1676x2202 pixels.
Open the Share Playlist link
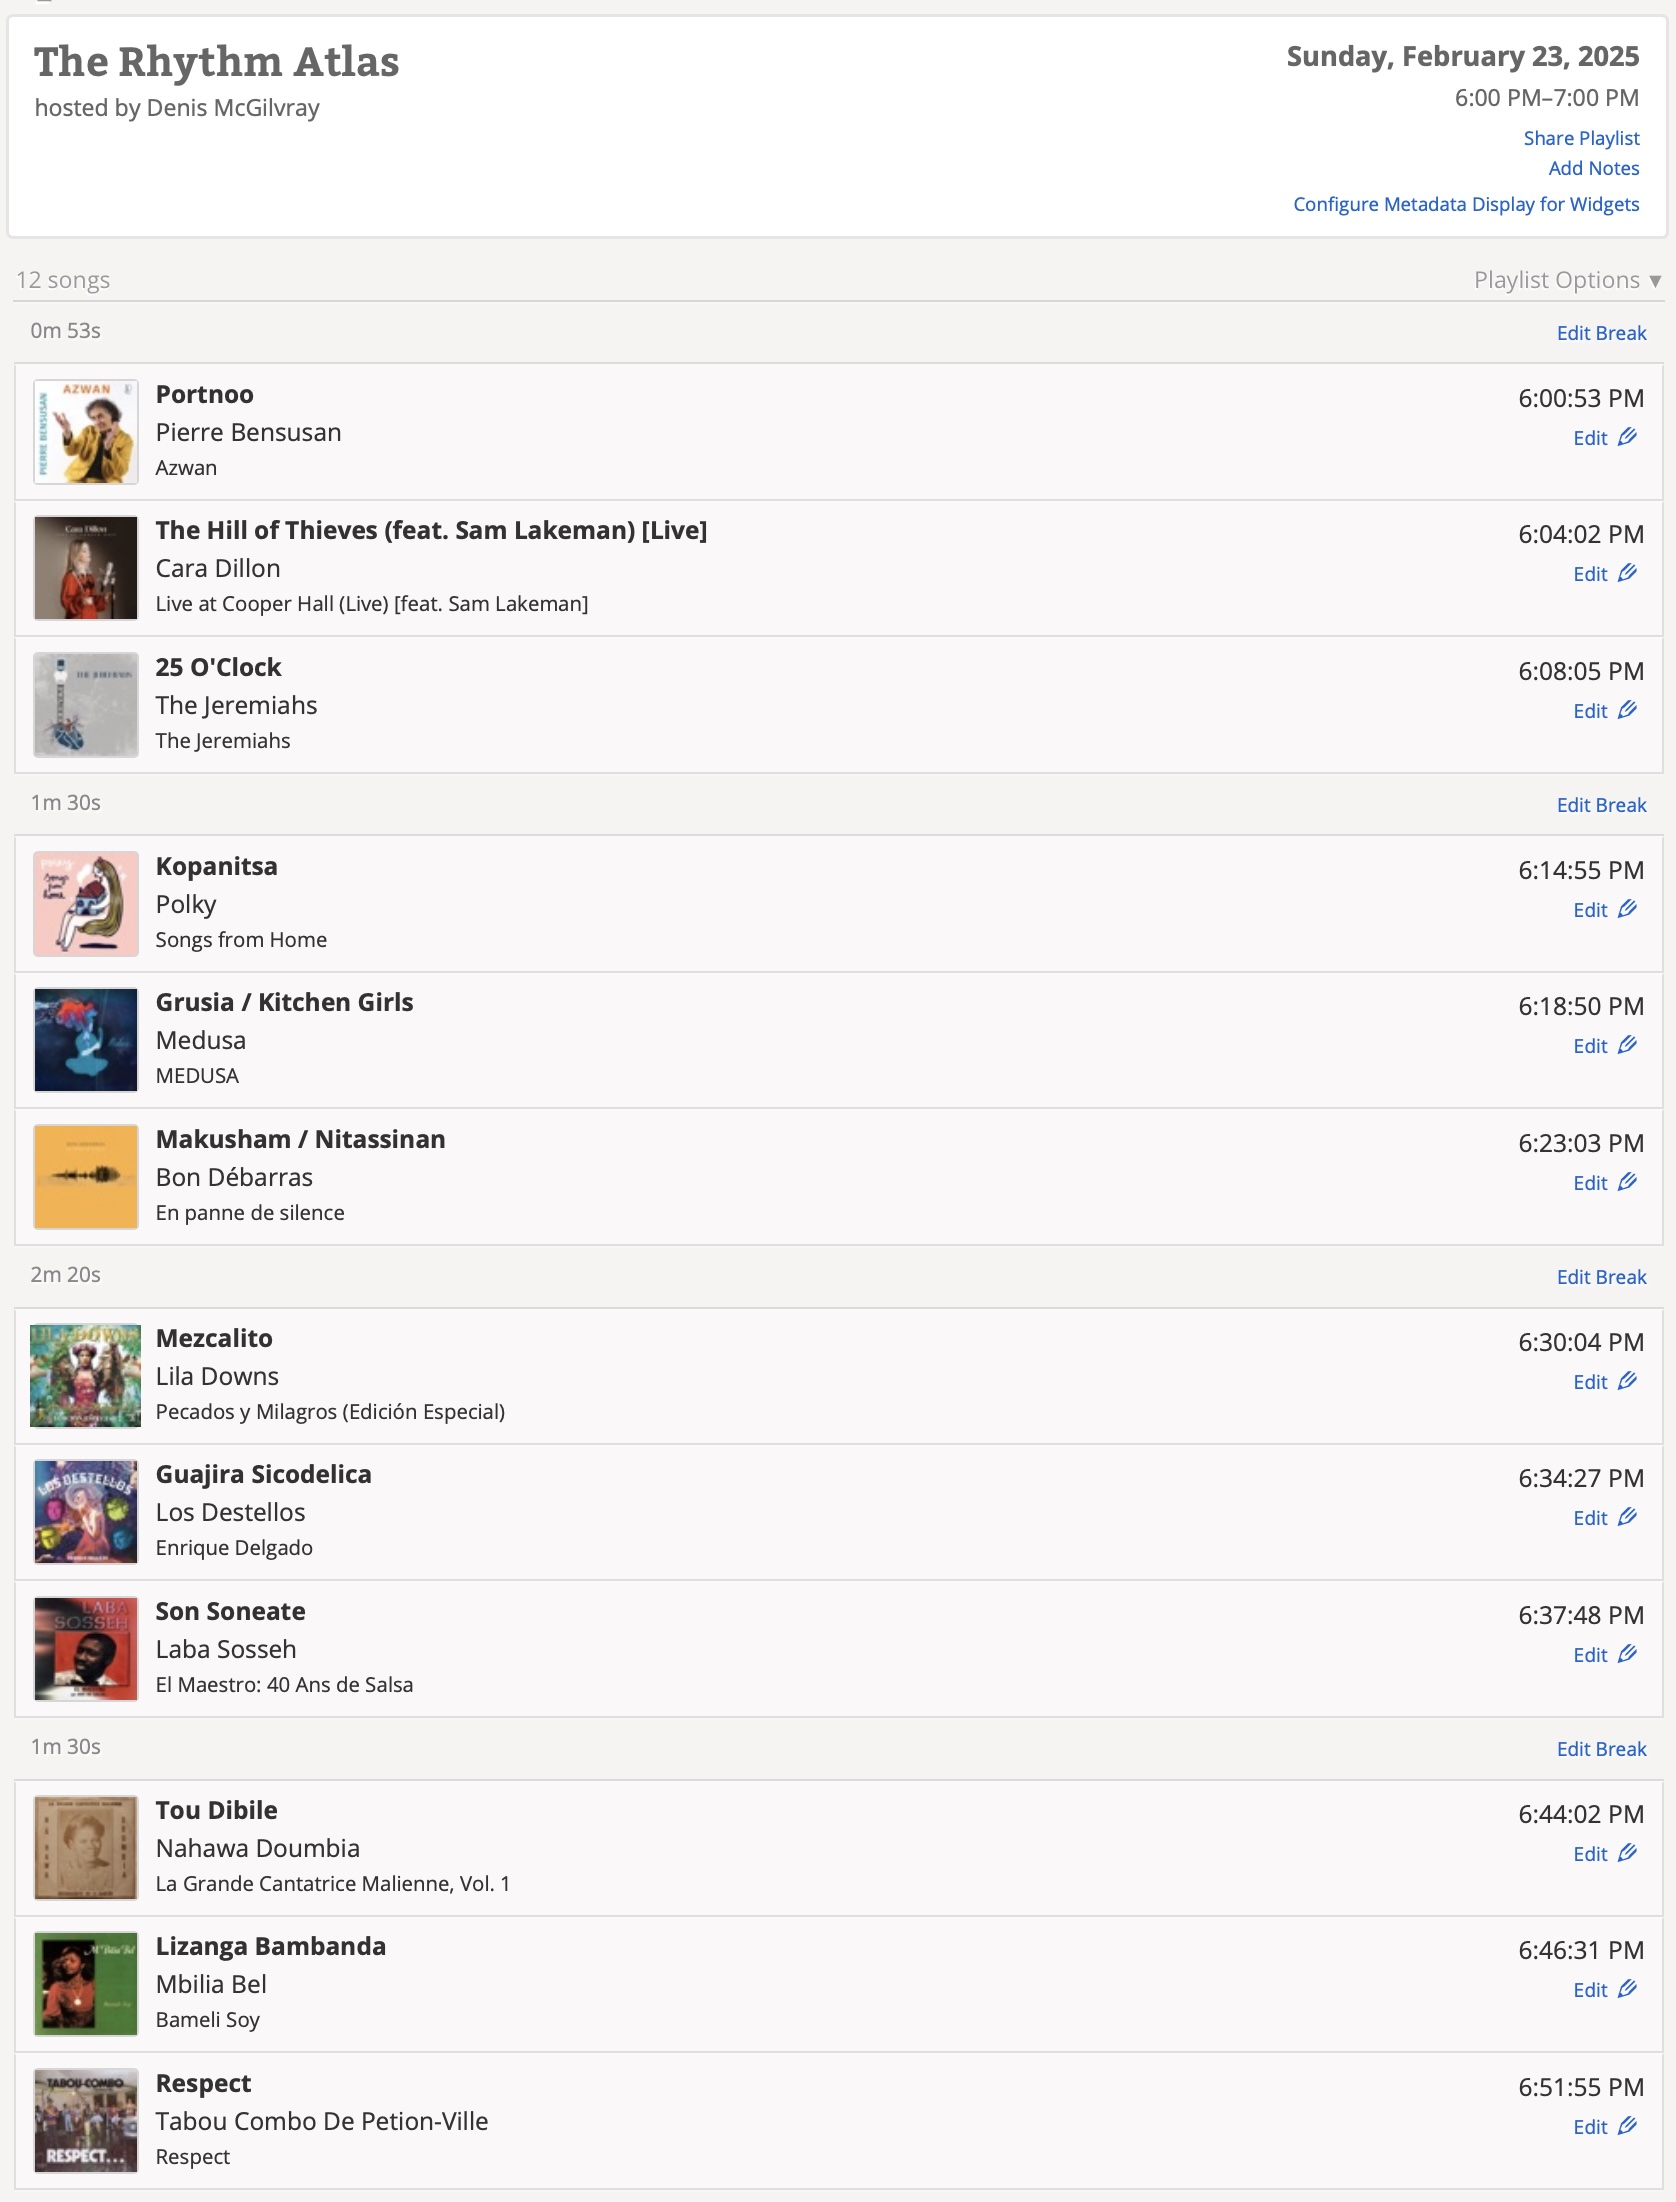coord(1581,138)
